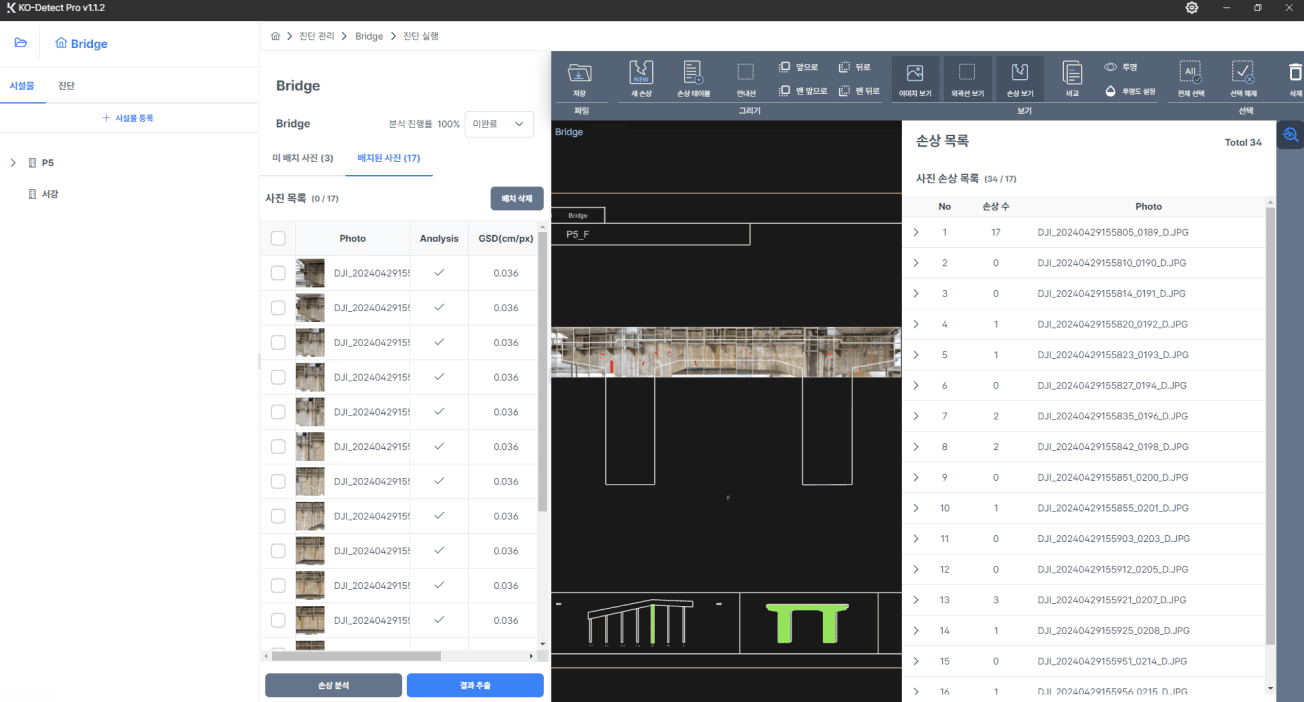Switch to the 미 배치 사진 (3) tab
The height and width of the screenshot is (702, 1304).
coord(302,158)
